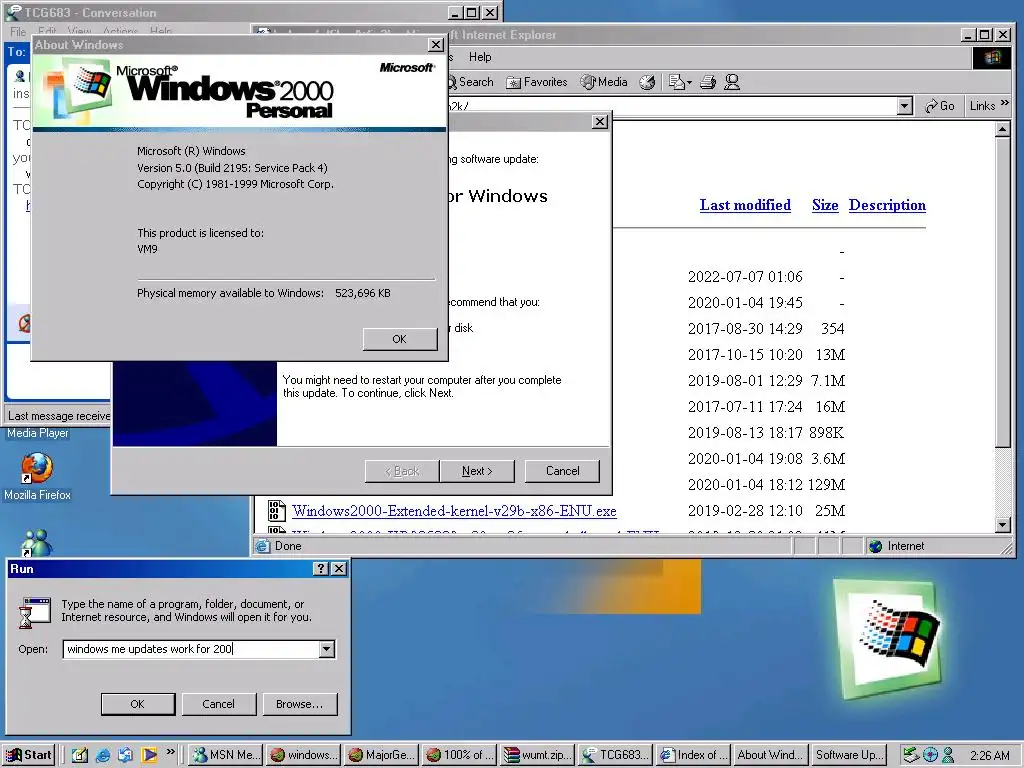
Task: Click OK in the About Windows dialog
Action: pos(400,339)
